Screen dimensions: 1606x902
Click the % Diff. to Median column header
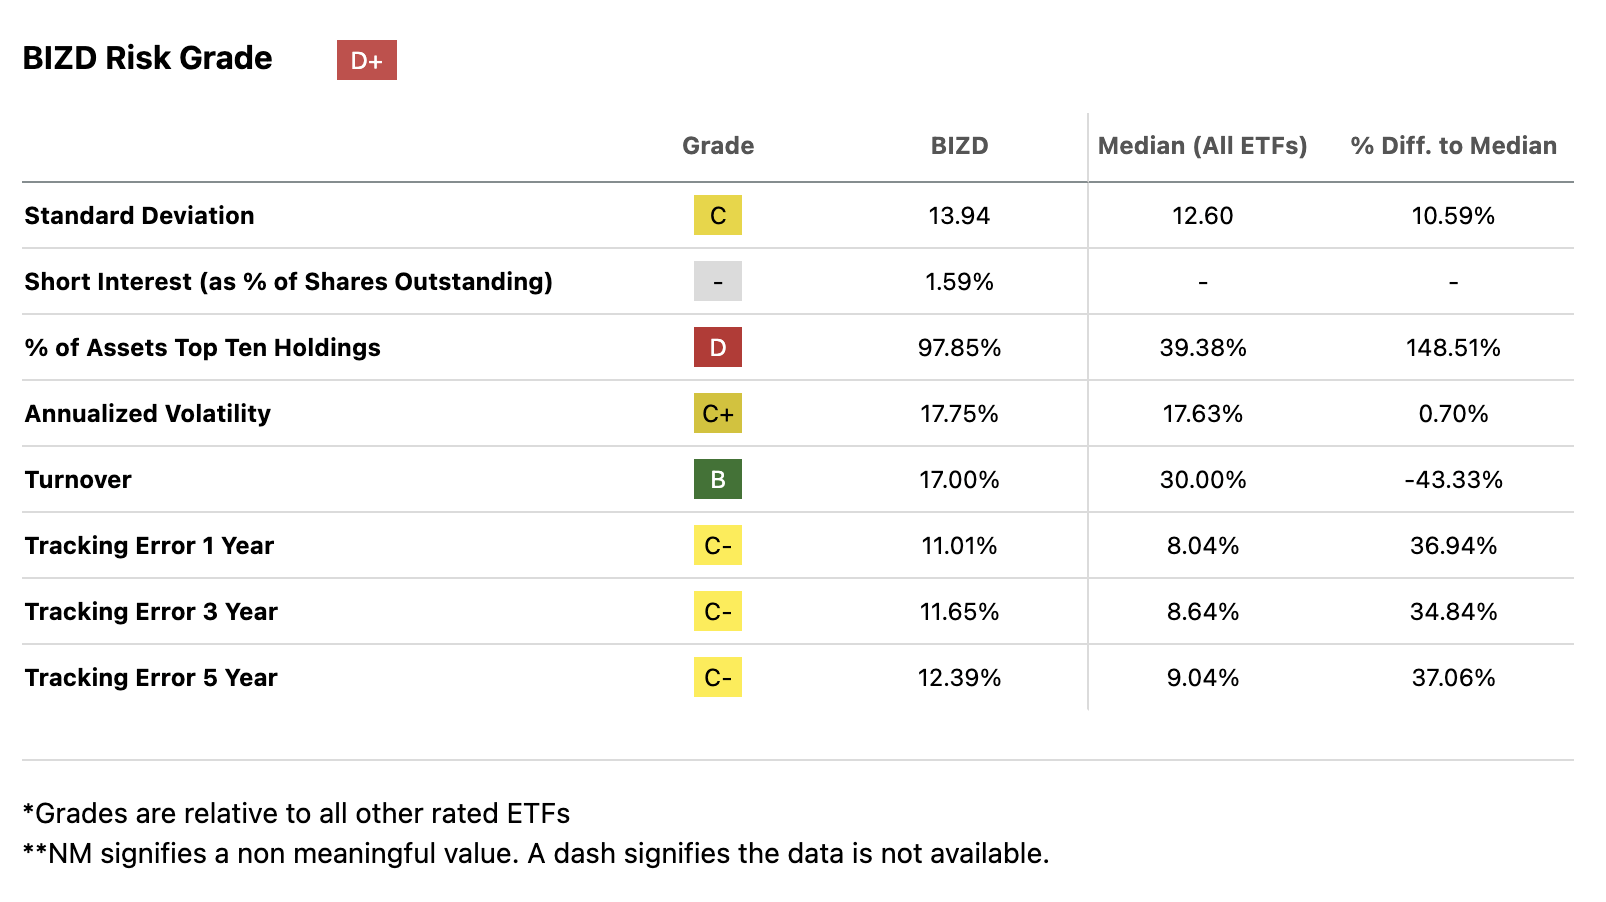[x=1453, y=146]
